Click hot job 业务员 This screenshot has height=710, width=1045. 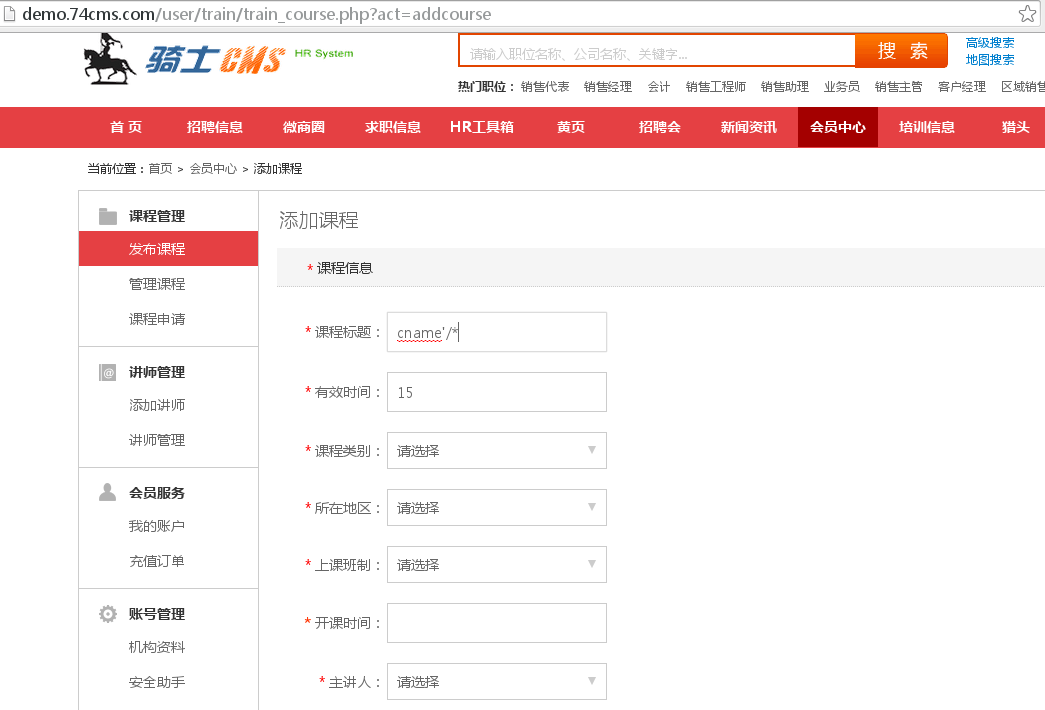841,87
